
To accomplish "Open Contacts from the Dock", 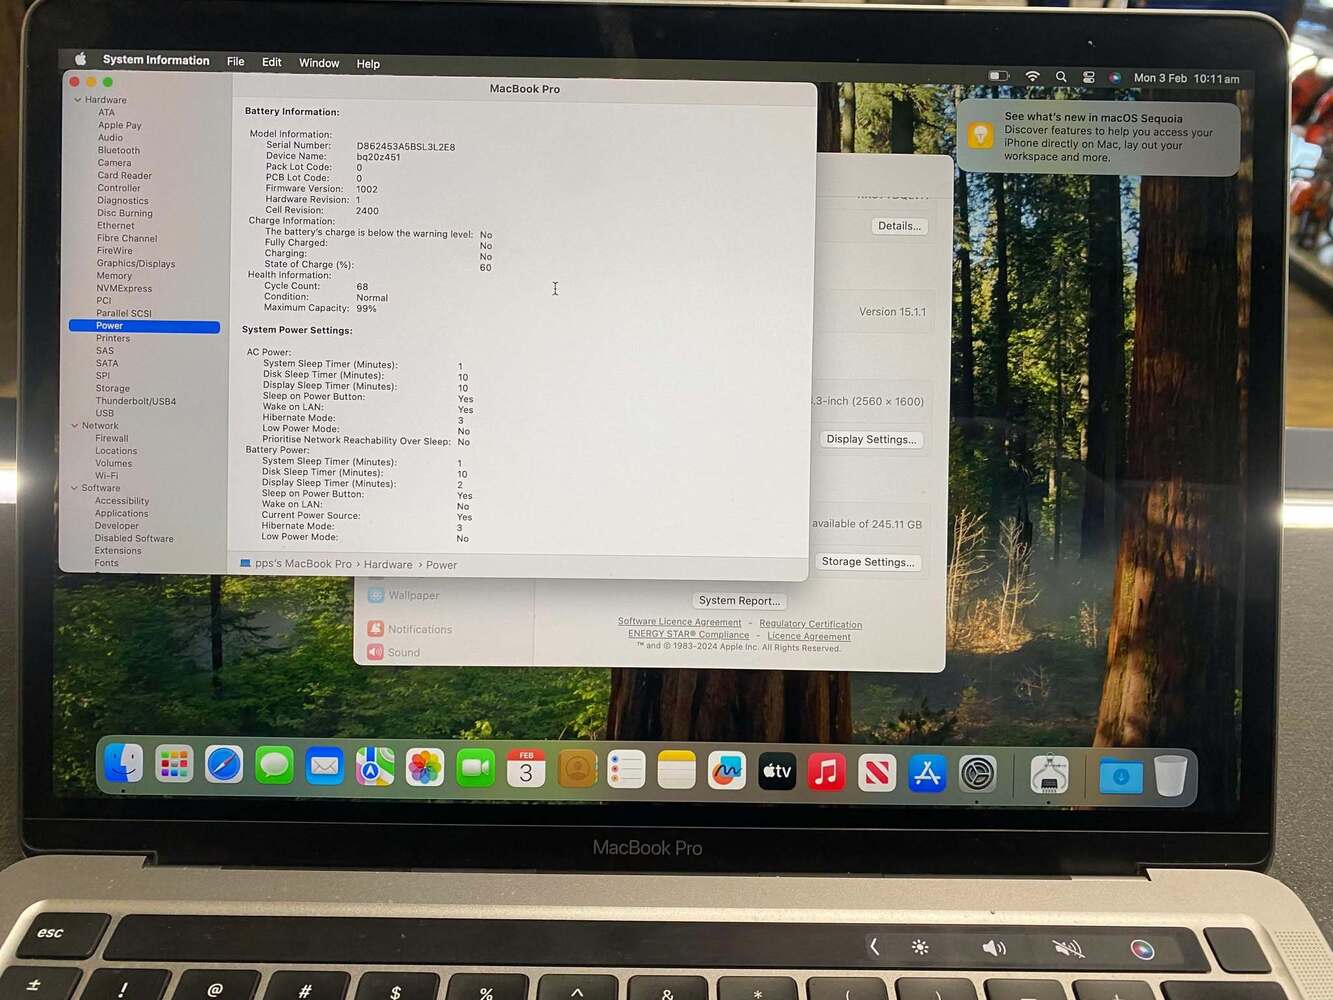I will tap(577, 770).
